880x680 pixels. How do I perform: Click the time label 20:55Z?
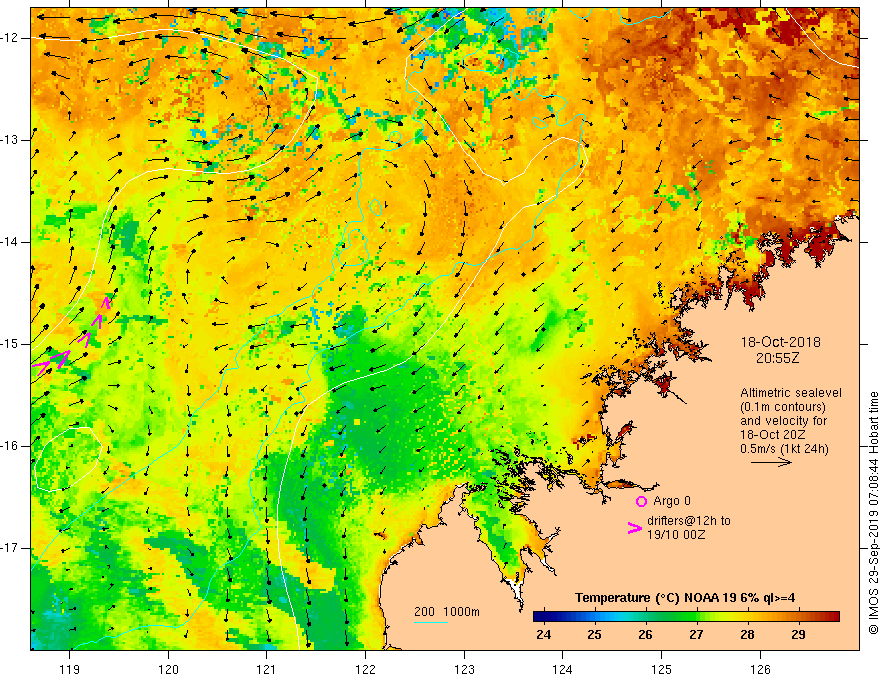pos(777,358)
